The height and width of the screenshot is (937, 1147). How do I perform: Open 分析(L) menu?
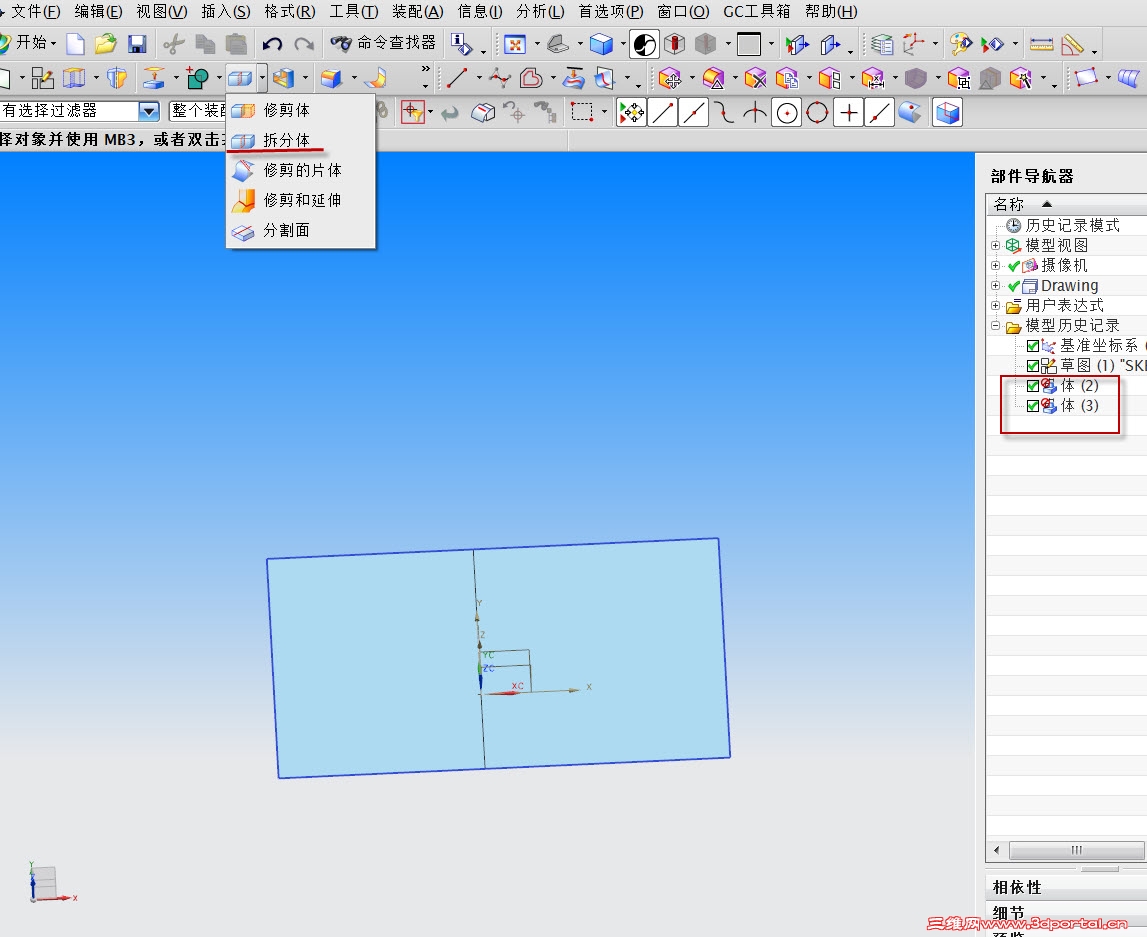coord(540,11)
